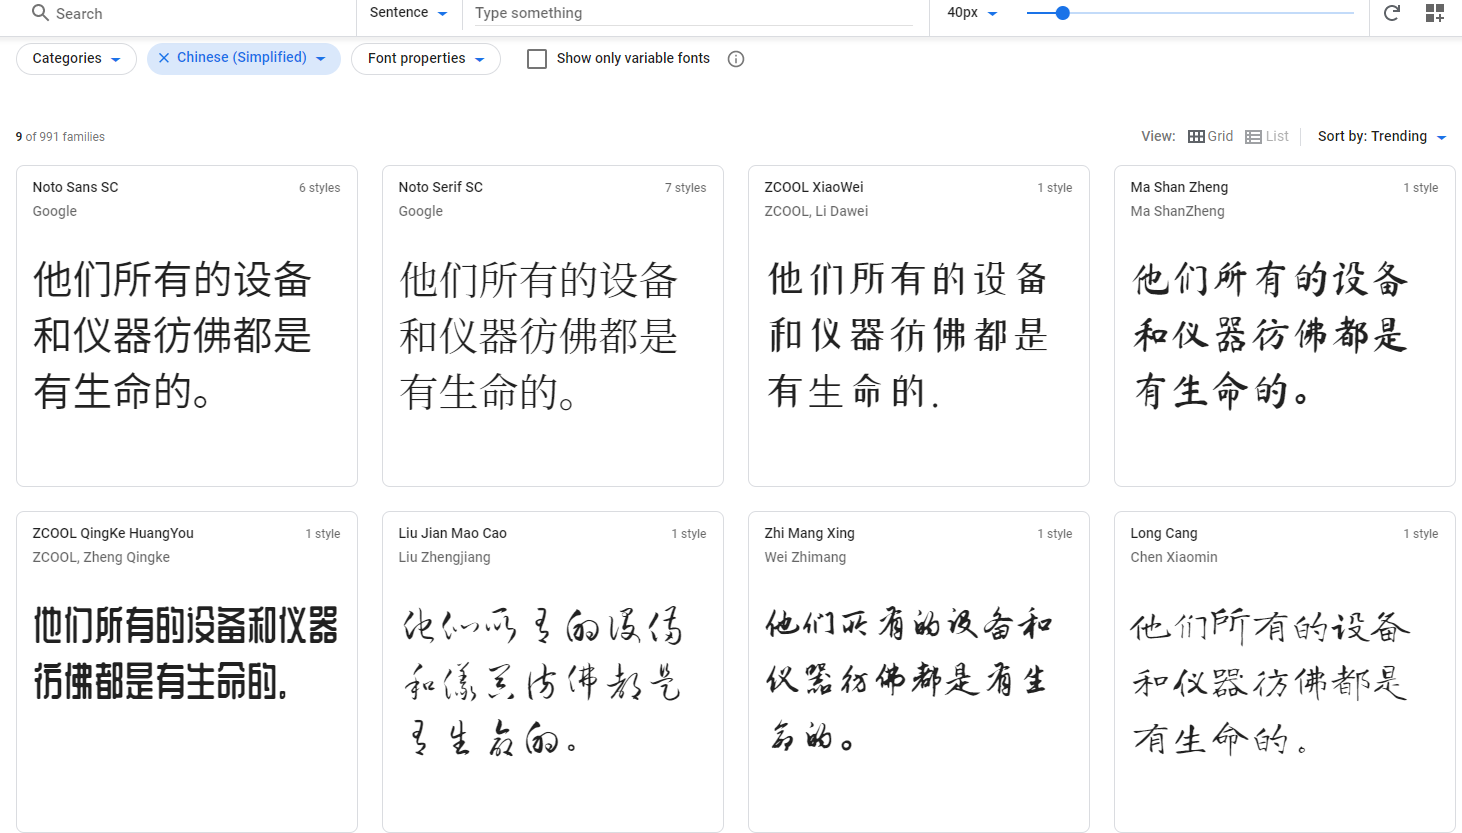This screenshot has height=833, width=1462.
Task: Click the search magnifier icon
Action: coord(40,13)
